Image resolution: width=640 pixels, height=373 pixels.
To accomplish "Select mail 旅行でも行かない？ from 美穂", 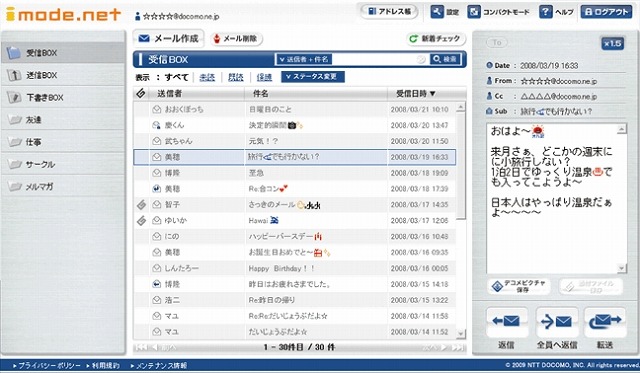I will pyautogui.click(x=294, y=157).
